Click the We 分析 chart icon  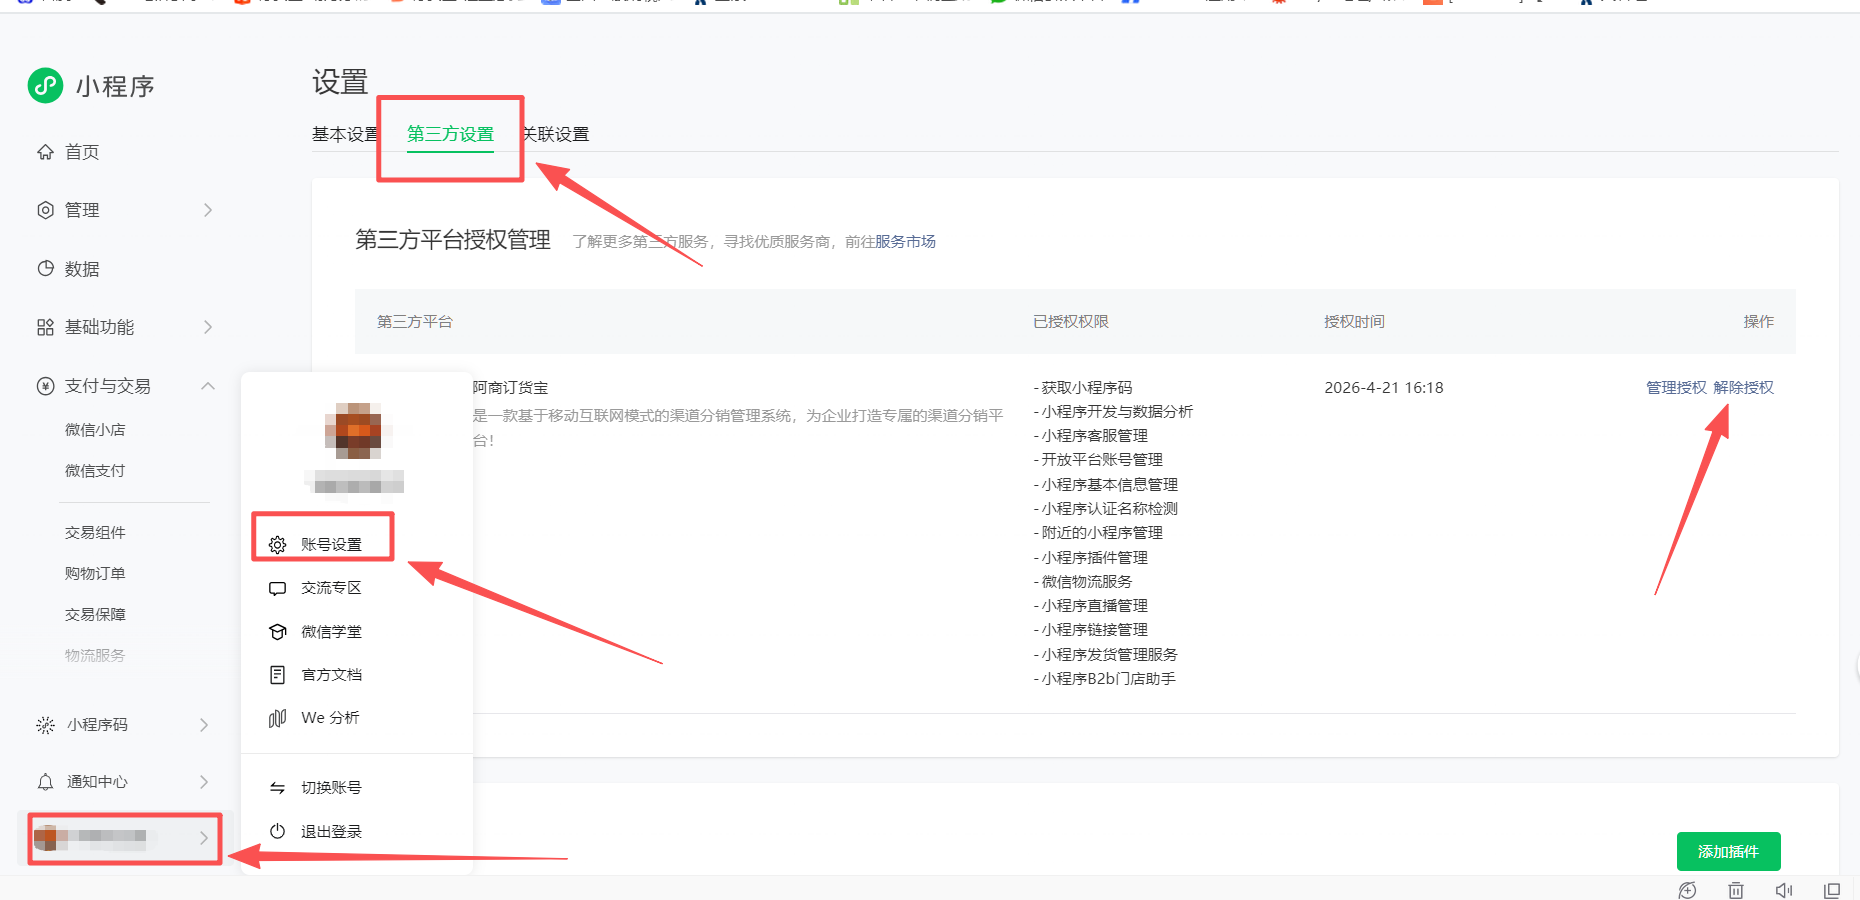point(278,718)
